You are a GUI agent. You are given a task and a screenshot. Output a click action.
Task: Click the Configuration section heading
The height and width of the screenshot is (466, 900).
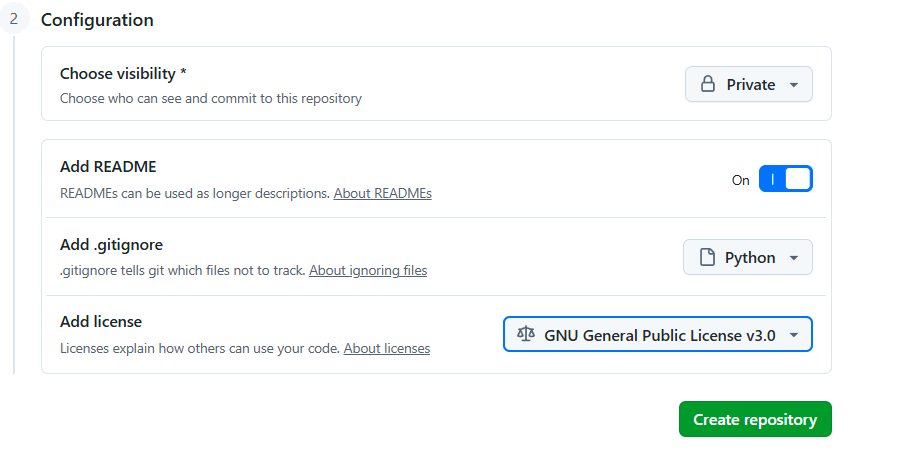coord(97,20)
